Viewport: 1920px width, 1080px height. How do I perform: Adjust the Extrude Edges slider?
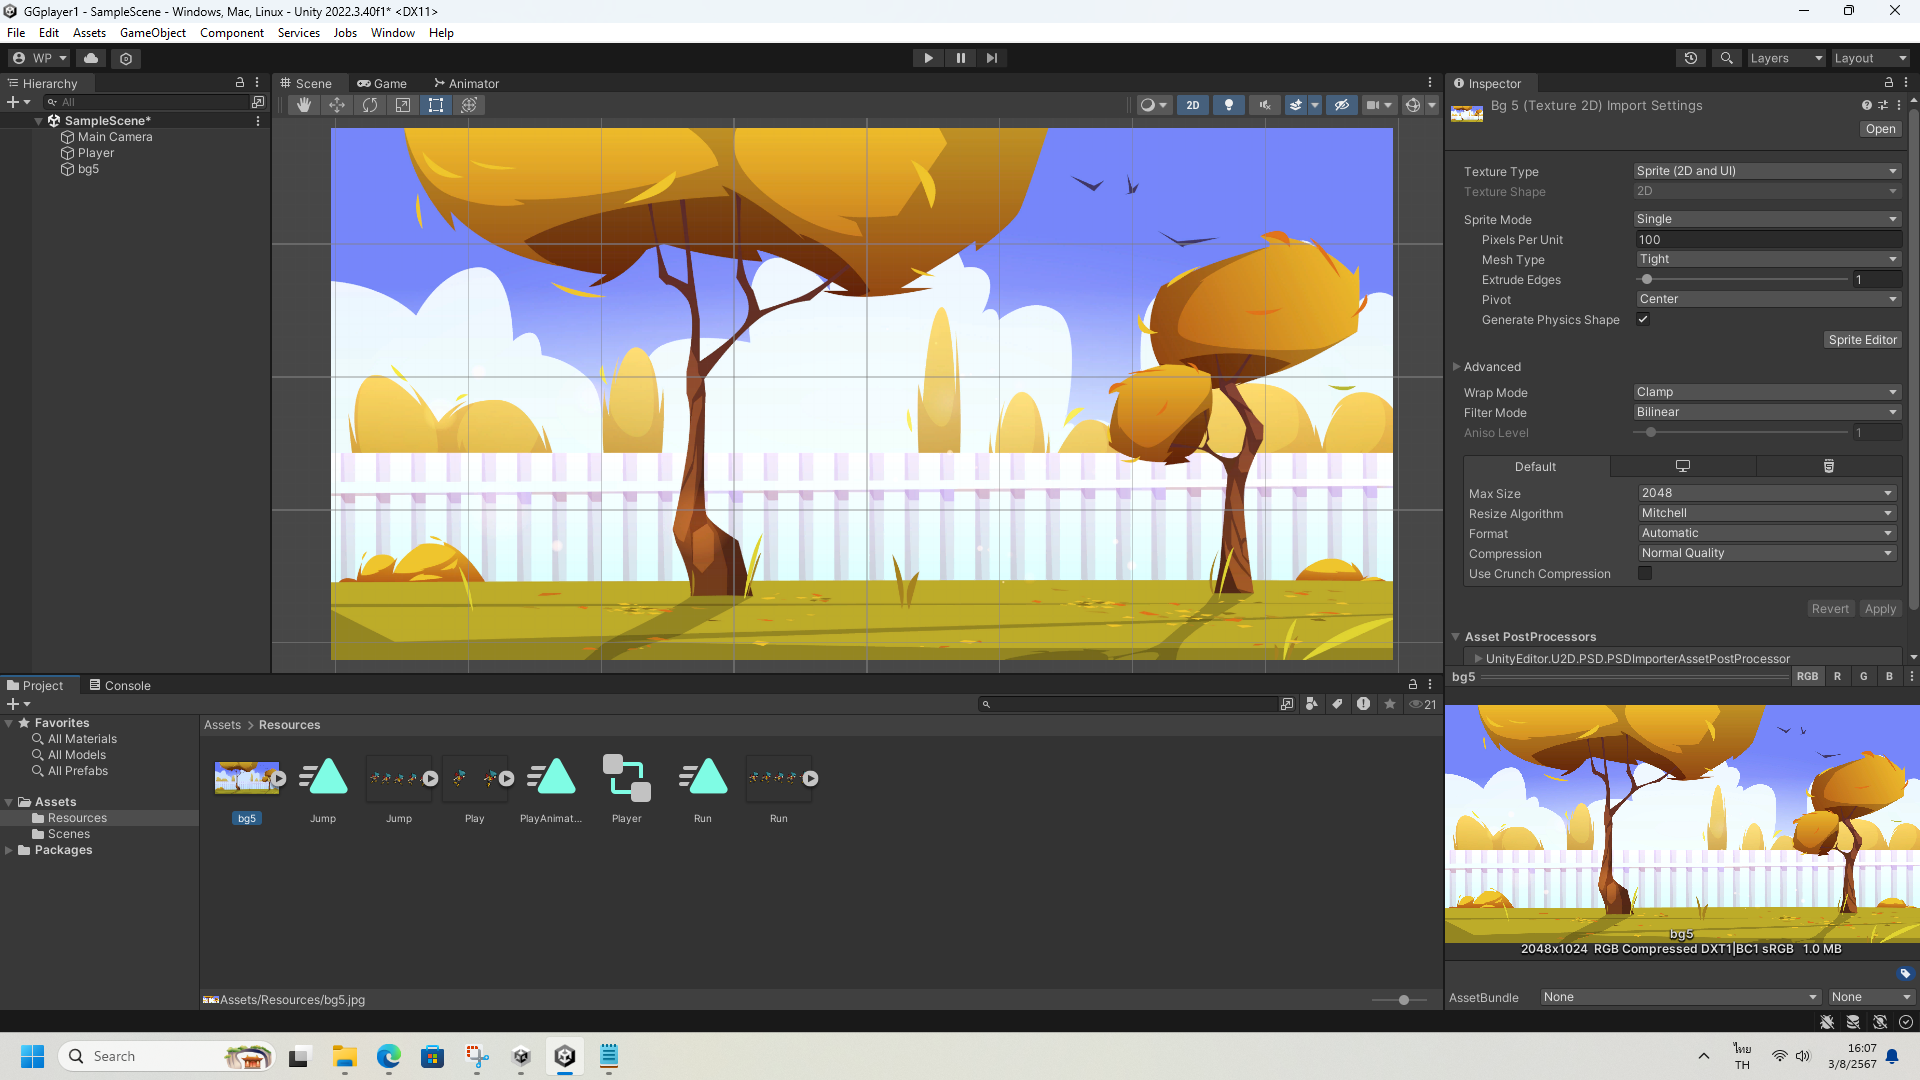pos(1647,280)
